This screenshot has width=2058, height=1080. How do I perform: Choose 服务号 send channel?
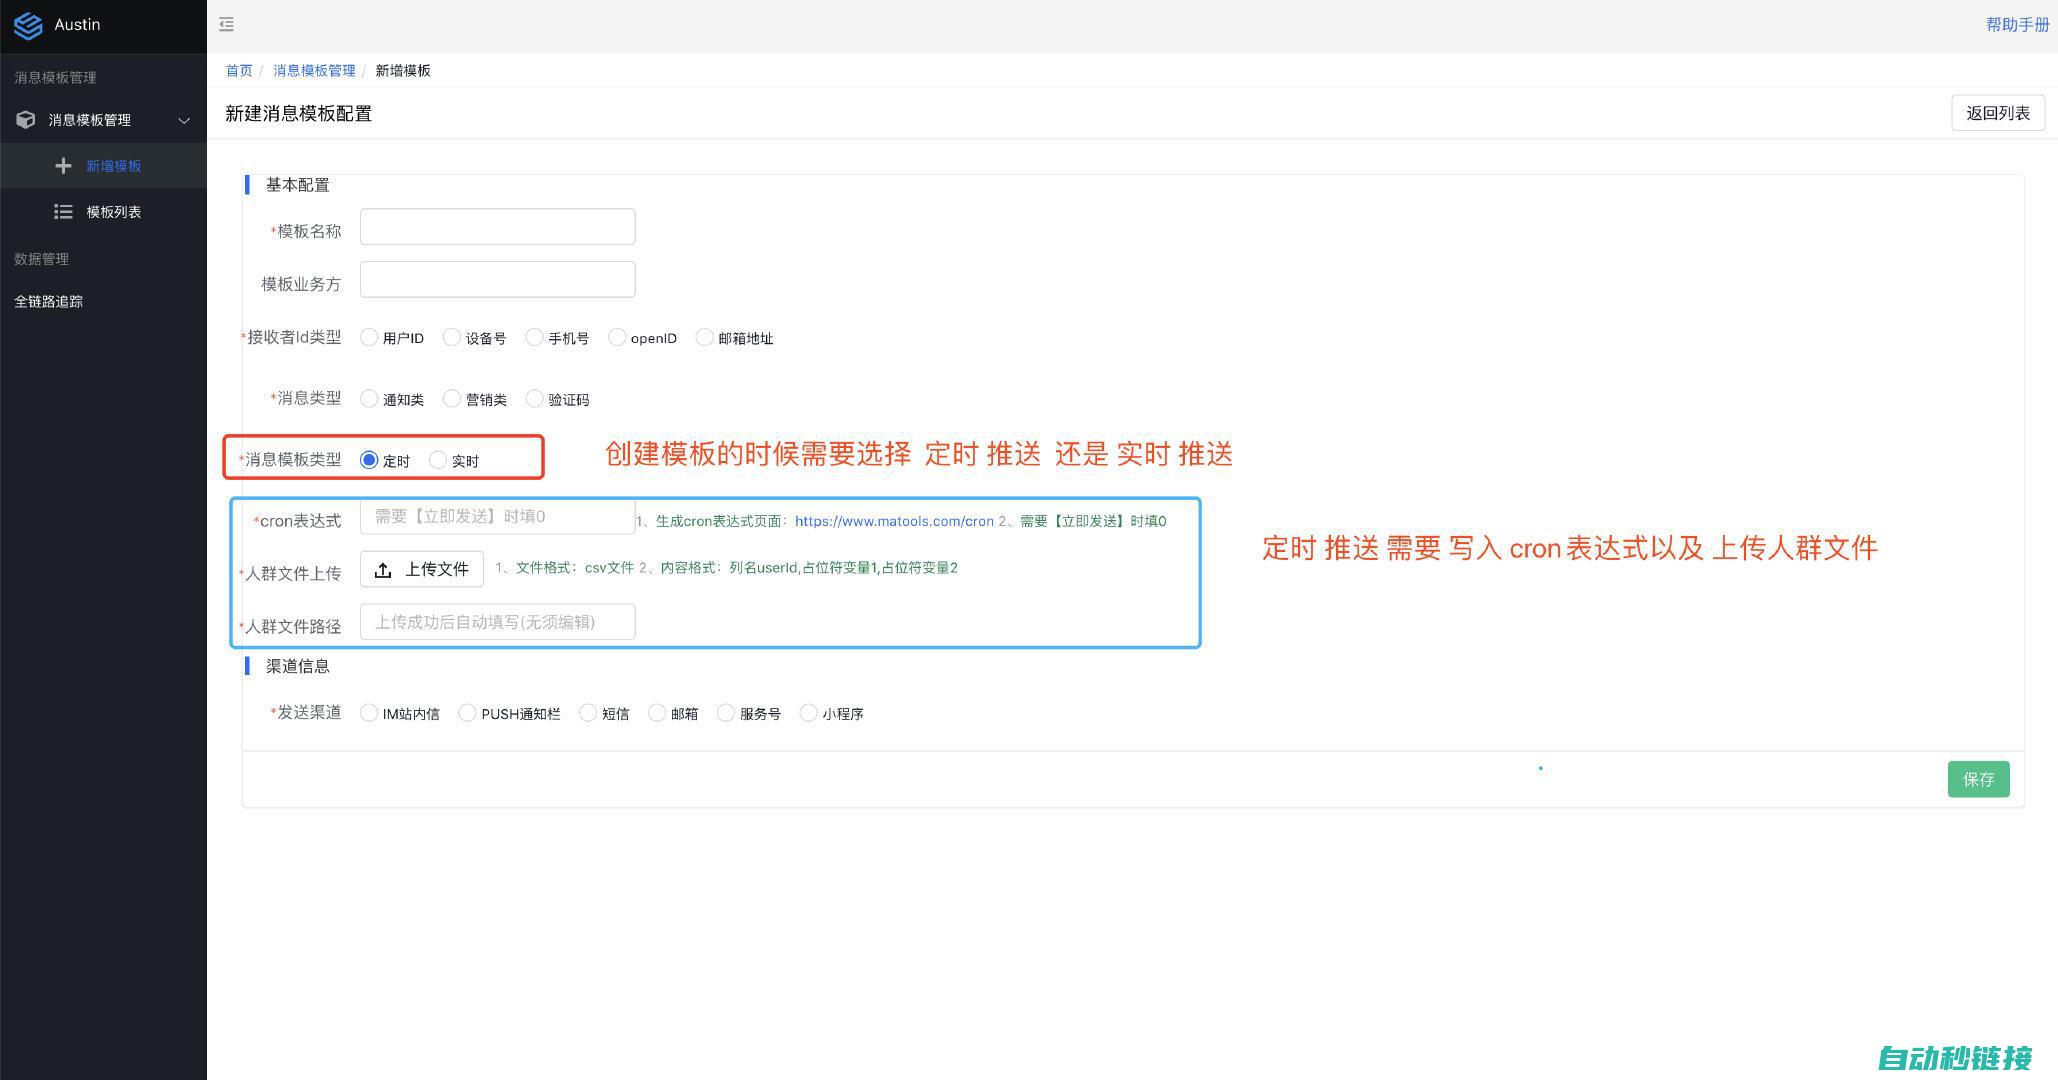tap(726, 713)
